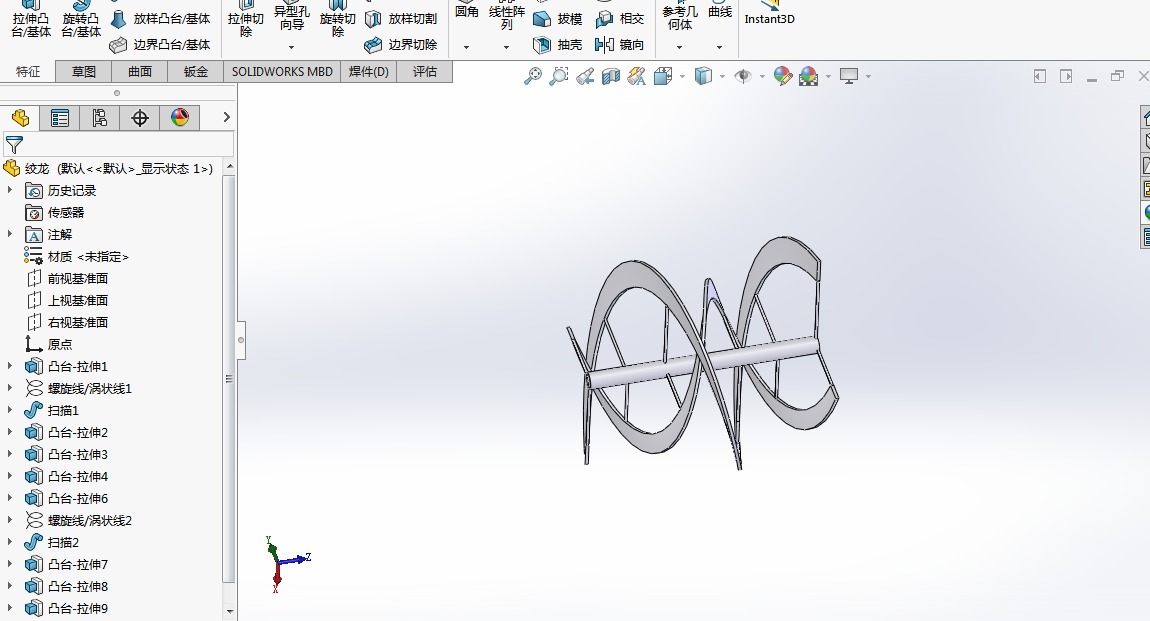The width and height of the screenshot is (1150, 621).
Task: Select 上视基准面 plane in tree
Action: tap(78, 301)
